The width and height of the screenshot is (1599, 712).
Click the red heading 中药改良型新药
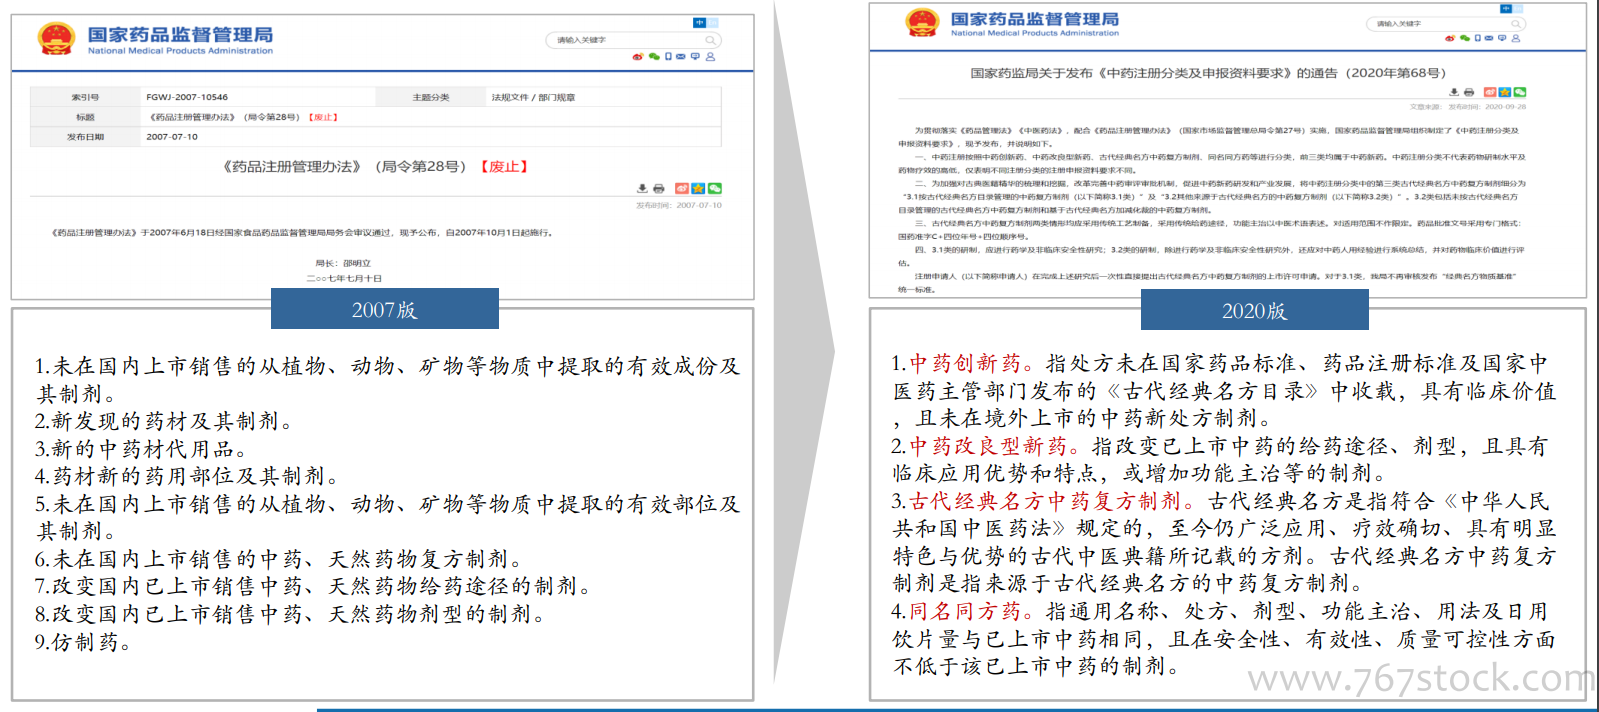[994, 446]
